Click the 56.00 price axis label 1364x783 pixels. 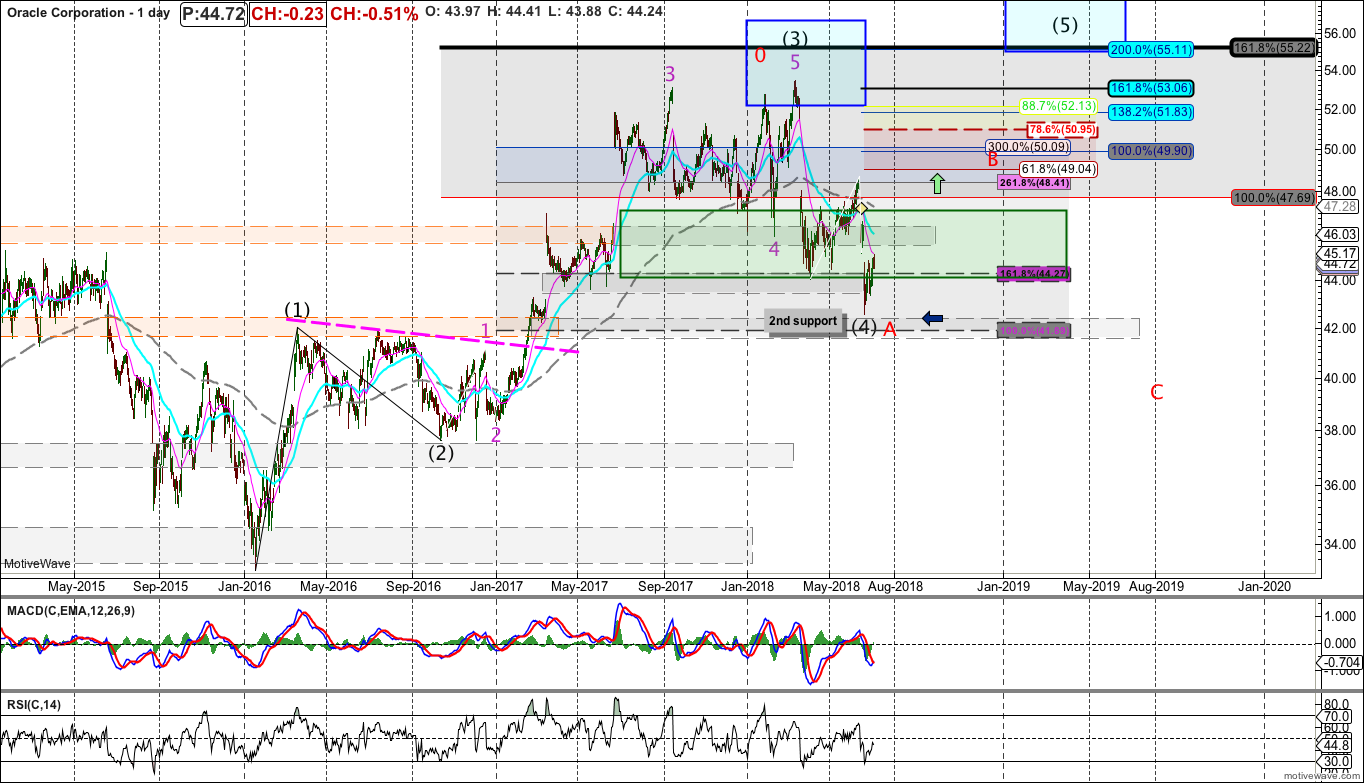click(1339, 32)
